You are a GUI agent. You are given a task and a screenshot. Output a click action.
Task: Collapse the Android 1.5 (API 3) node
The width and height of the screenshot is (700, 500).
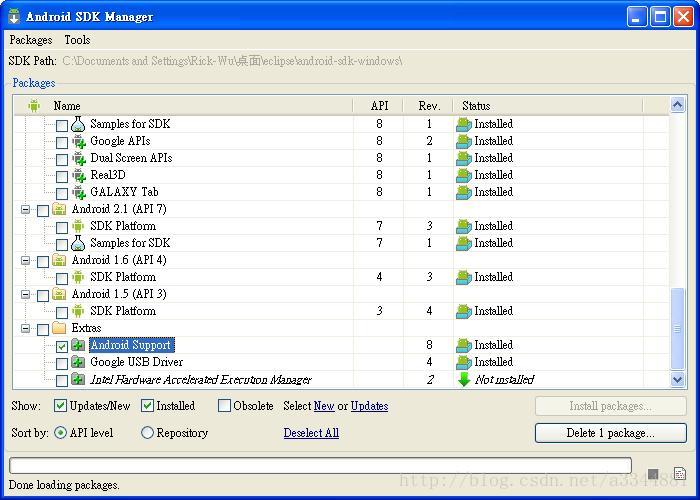click(x=25, y=294)
